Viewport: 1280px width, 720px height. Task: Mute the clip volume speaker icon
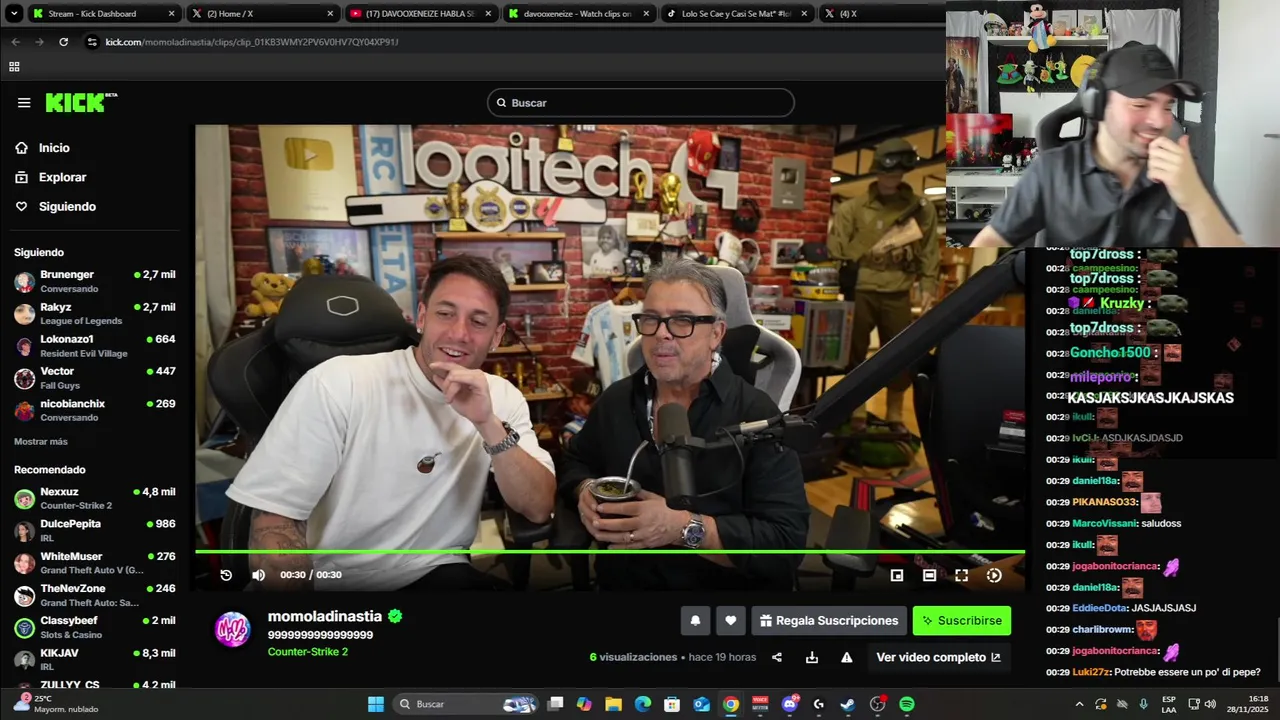click(258, 575)
